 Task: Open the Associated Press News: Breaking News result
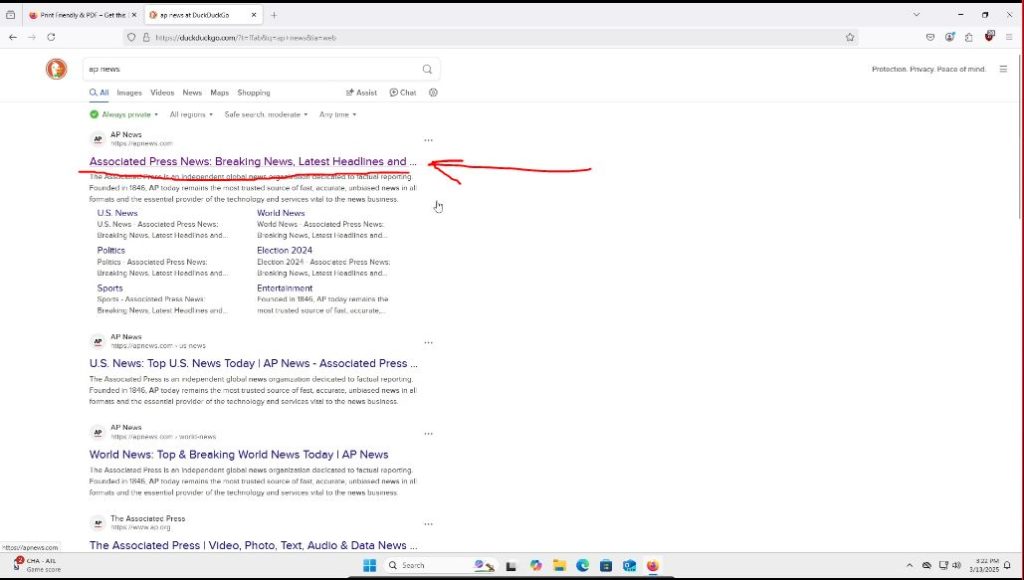tap(253, 161)
